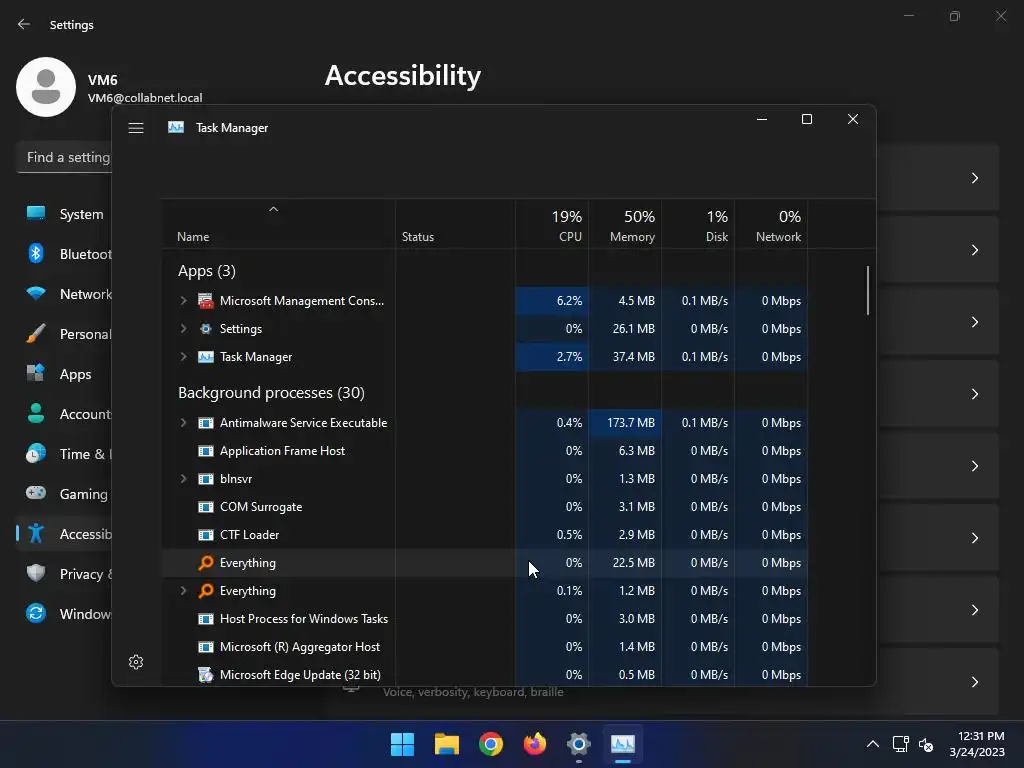The image size is (1024, 768).
Task: Sort processes by Network column
Action: coord(771,224)
